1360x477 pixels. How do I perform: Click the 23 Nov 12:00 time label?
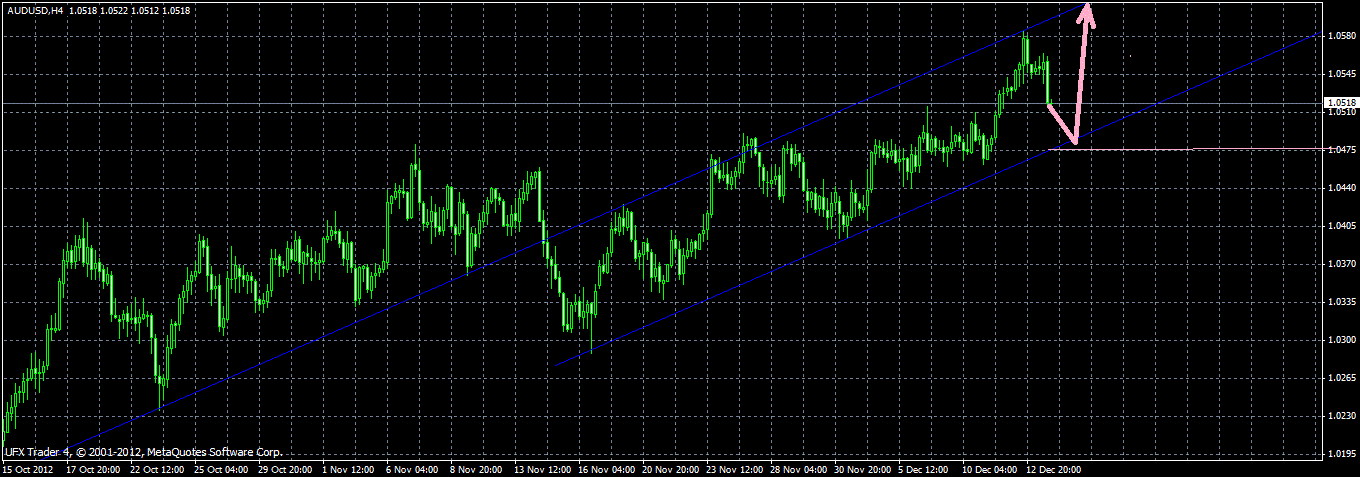coord(734,468)
